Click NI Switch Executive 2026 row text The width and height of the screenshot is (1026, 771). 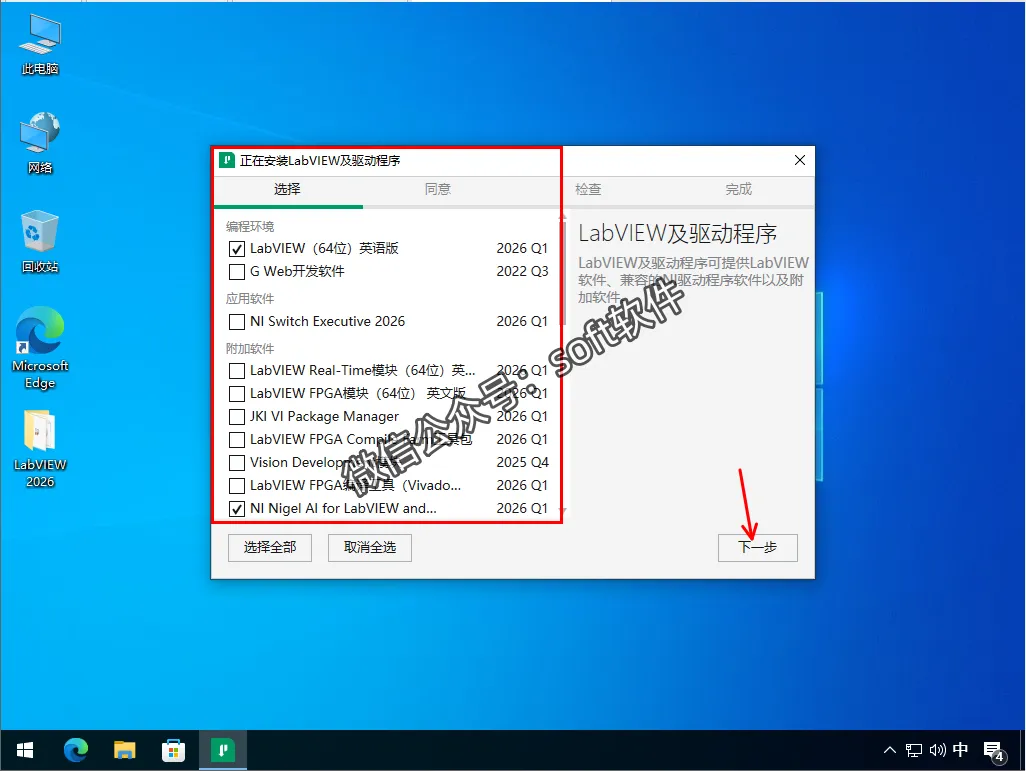[x=327, y=321]
